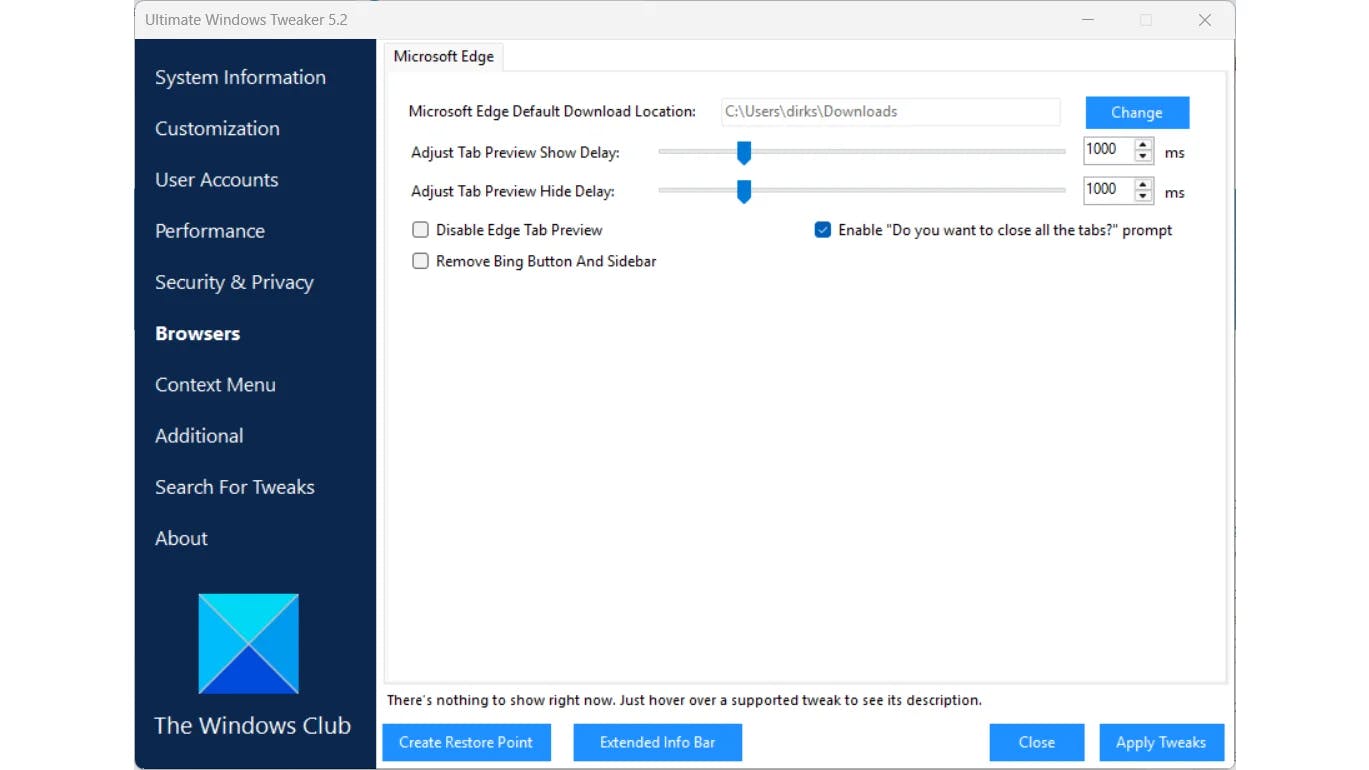Click the Show Delay milliseconds value field

click(x=1109, y=150)
